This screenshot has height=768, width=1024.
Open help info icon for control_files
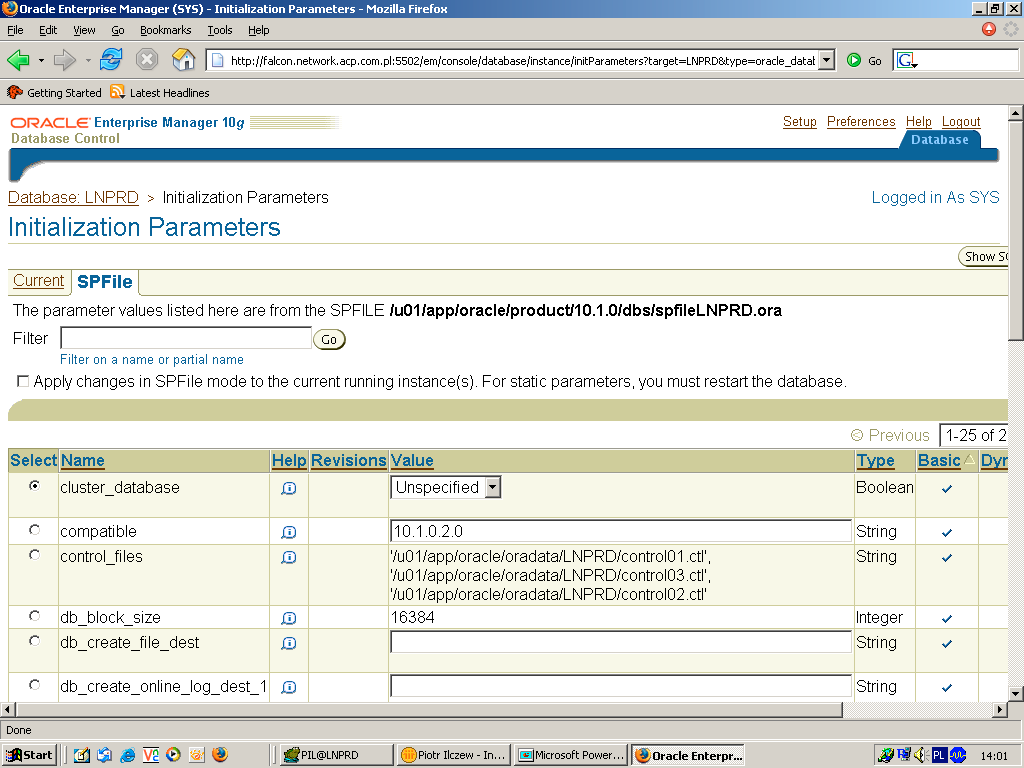[289, 557]
